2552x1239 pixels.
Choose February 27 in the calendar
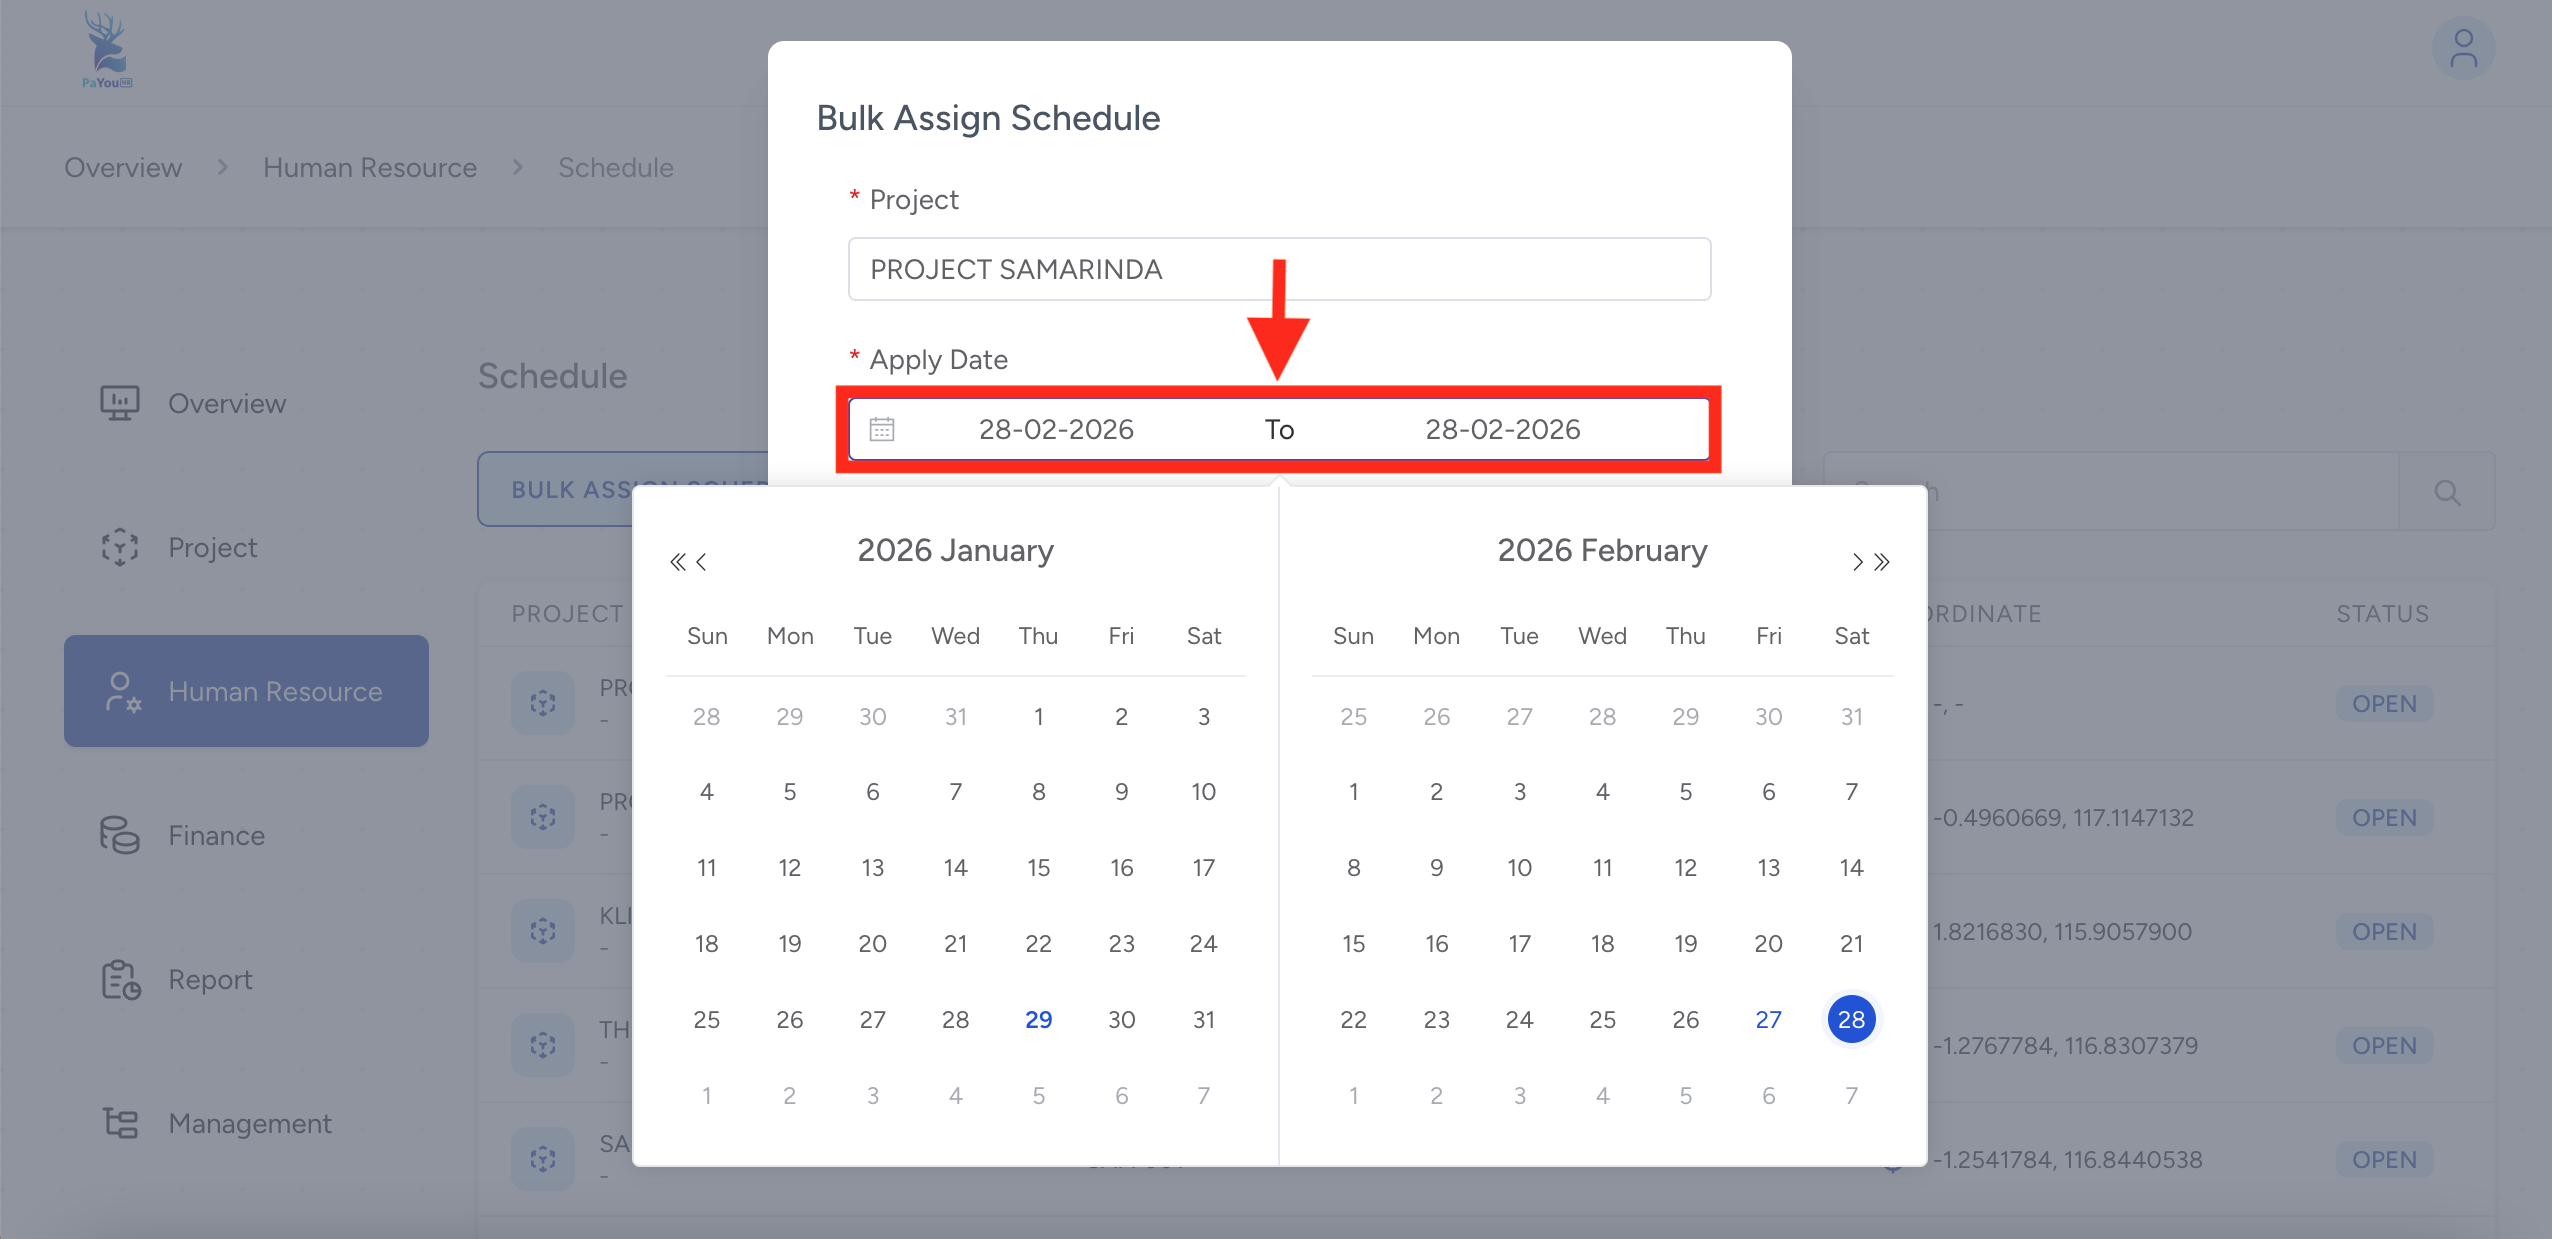tap(1768, 1019)
